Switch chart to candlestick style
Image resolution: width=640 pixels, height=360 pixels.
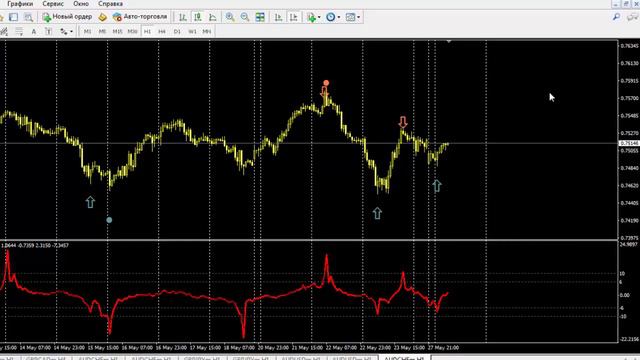[x=198, y=17]
